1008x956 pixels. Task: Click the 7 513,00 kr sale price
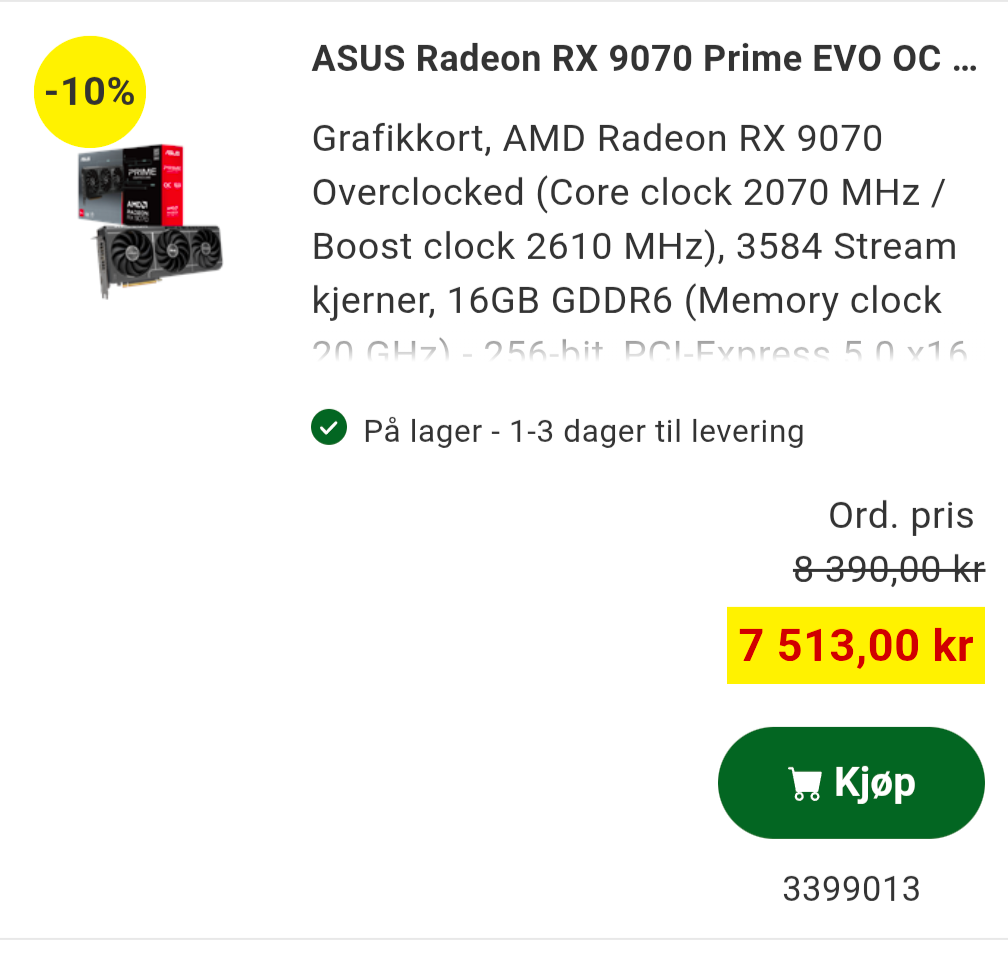click(x=856, y=646)
